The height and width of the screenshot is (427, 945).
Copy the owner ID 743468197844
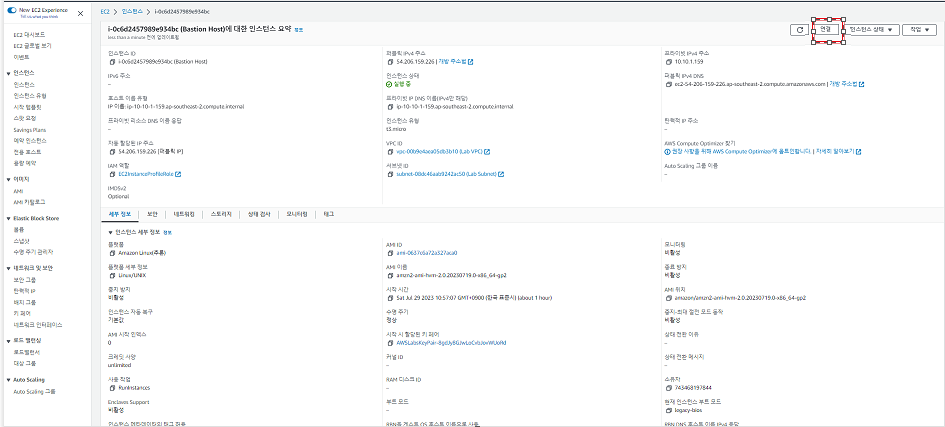click(x=669, y=388)
